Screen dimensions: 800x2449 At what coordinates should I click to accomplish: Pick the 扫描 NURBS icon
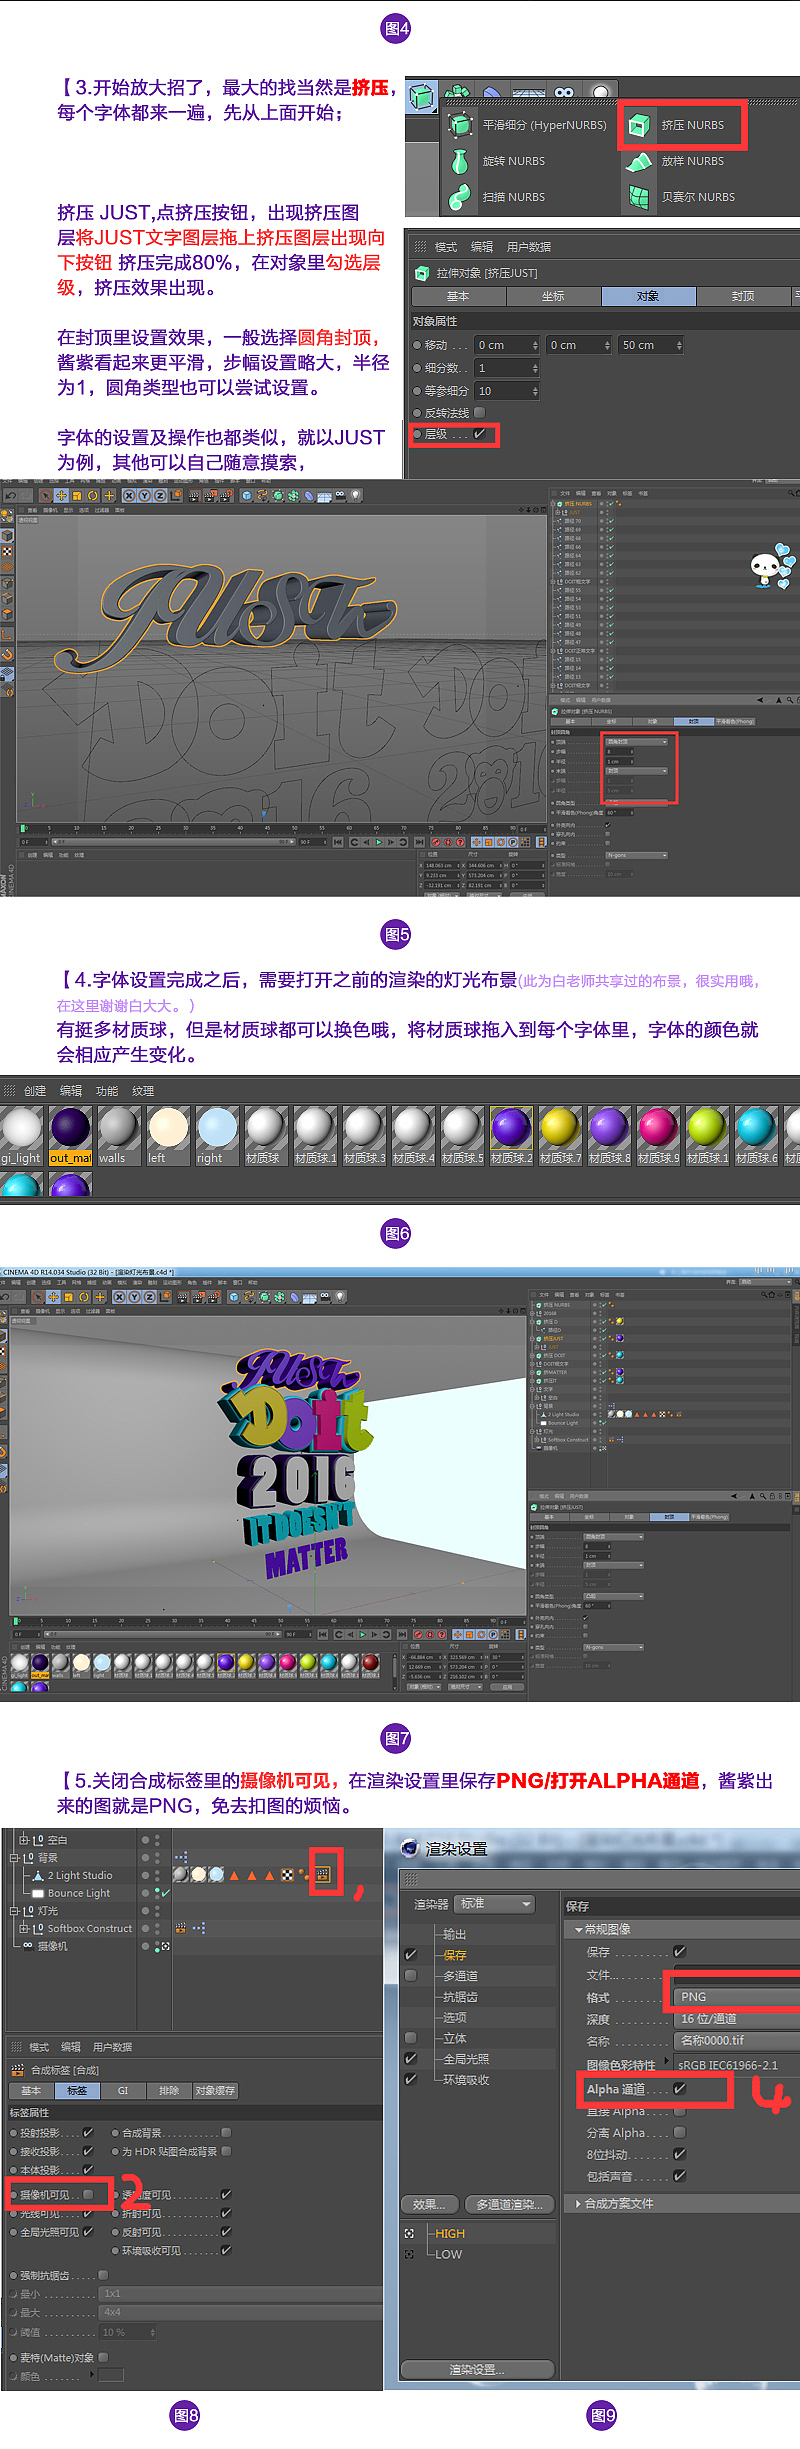tap(460, 197)
